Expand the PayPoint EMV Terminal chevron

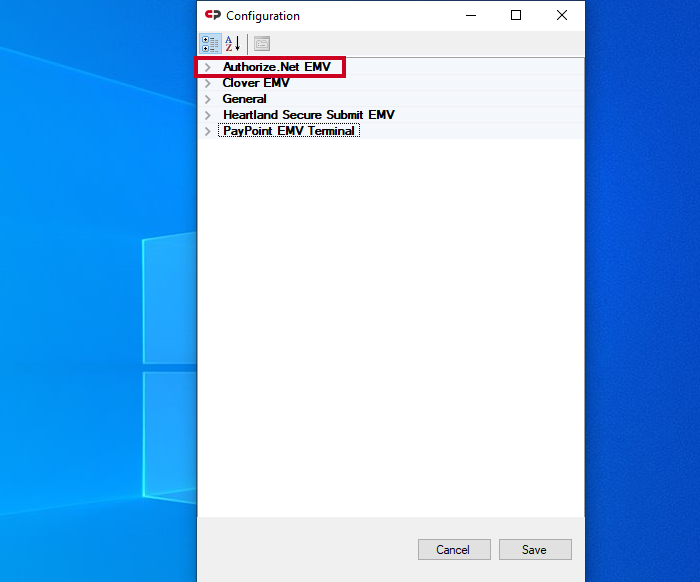(208, 131)
